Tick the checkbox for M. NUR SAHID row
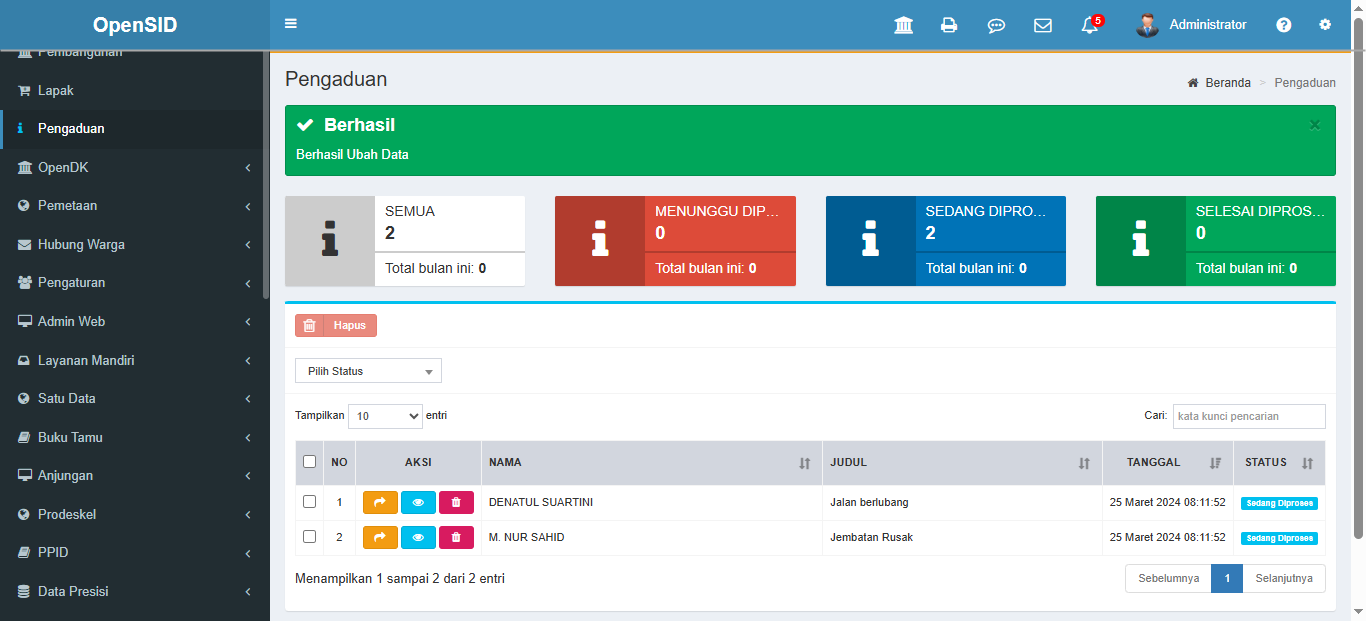1366x621 pixels. [x=309, y=537]
